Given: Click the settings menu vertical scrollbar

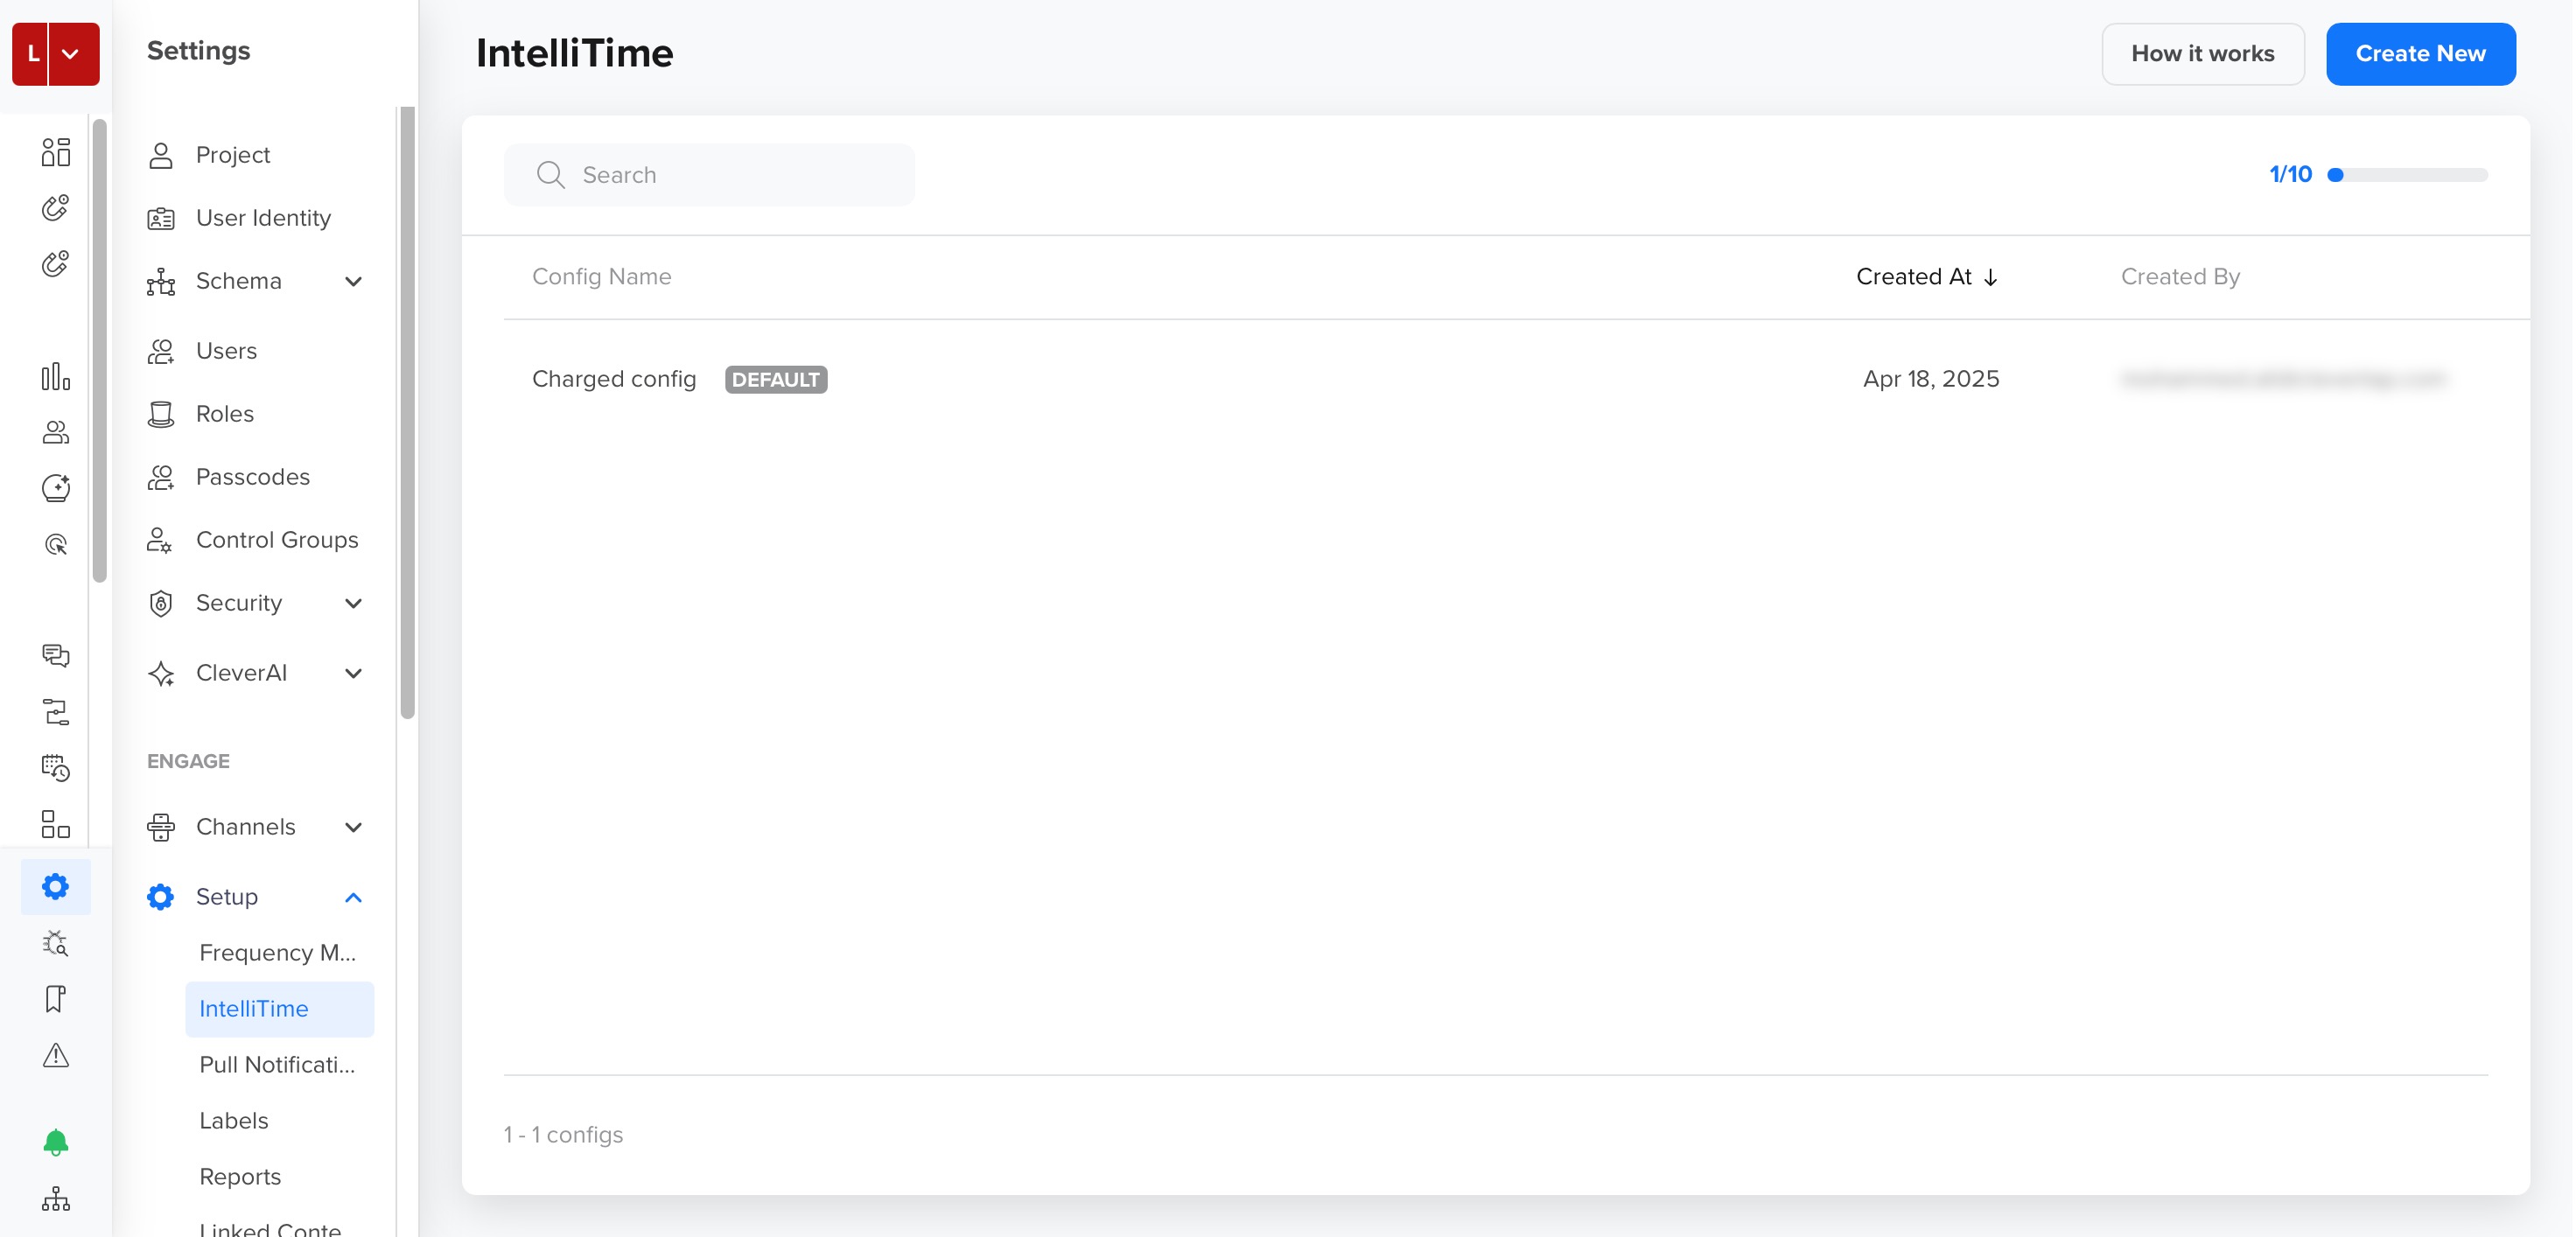Looking at the screenshot, I should click(407, 412).
